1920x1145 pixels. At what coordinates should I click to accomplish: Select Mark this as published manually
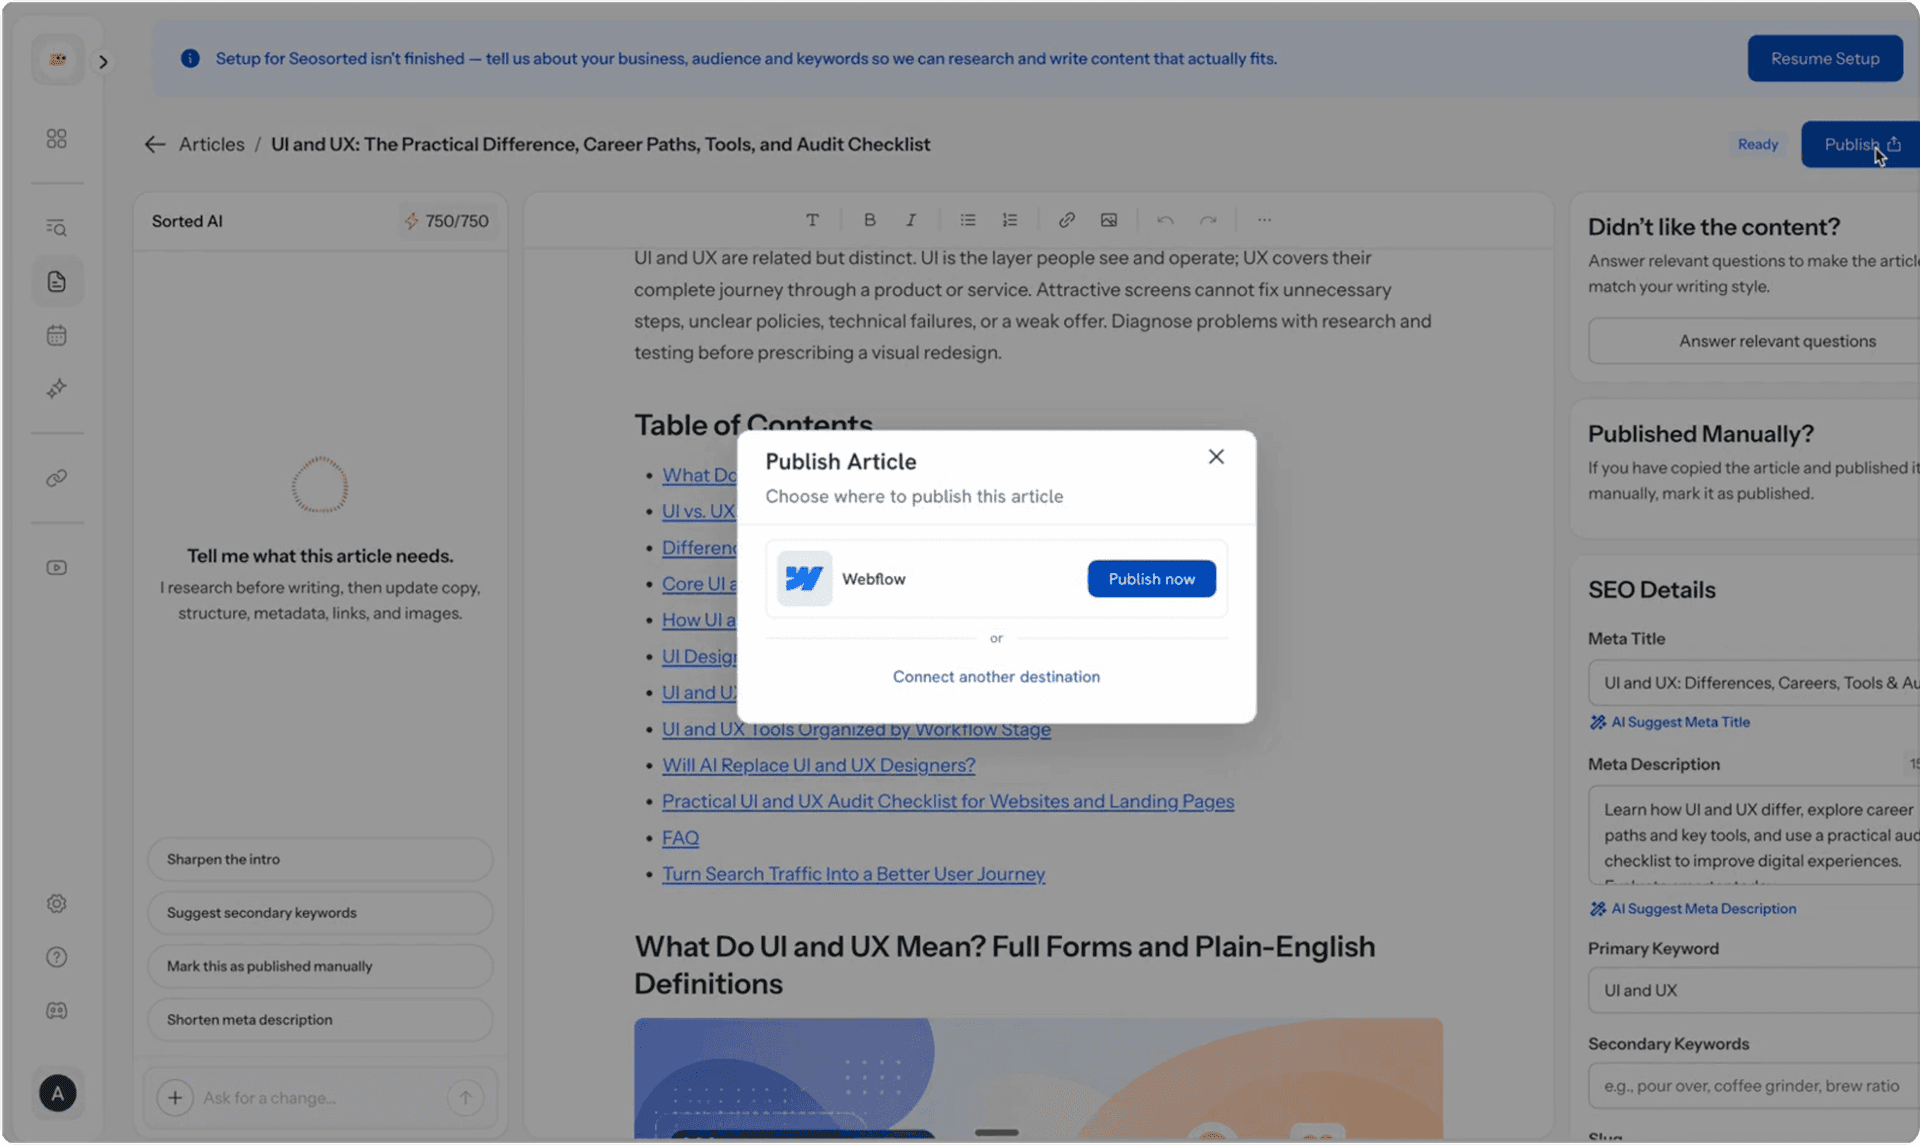click(x=320, y=966)
